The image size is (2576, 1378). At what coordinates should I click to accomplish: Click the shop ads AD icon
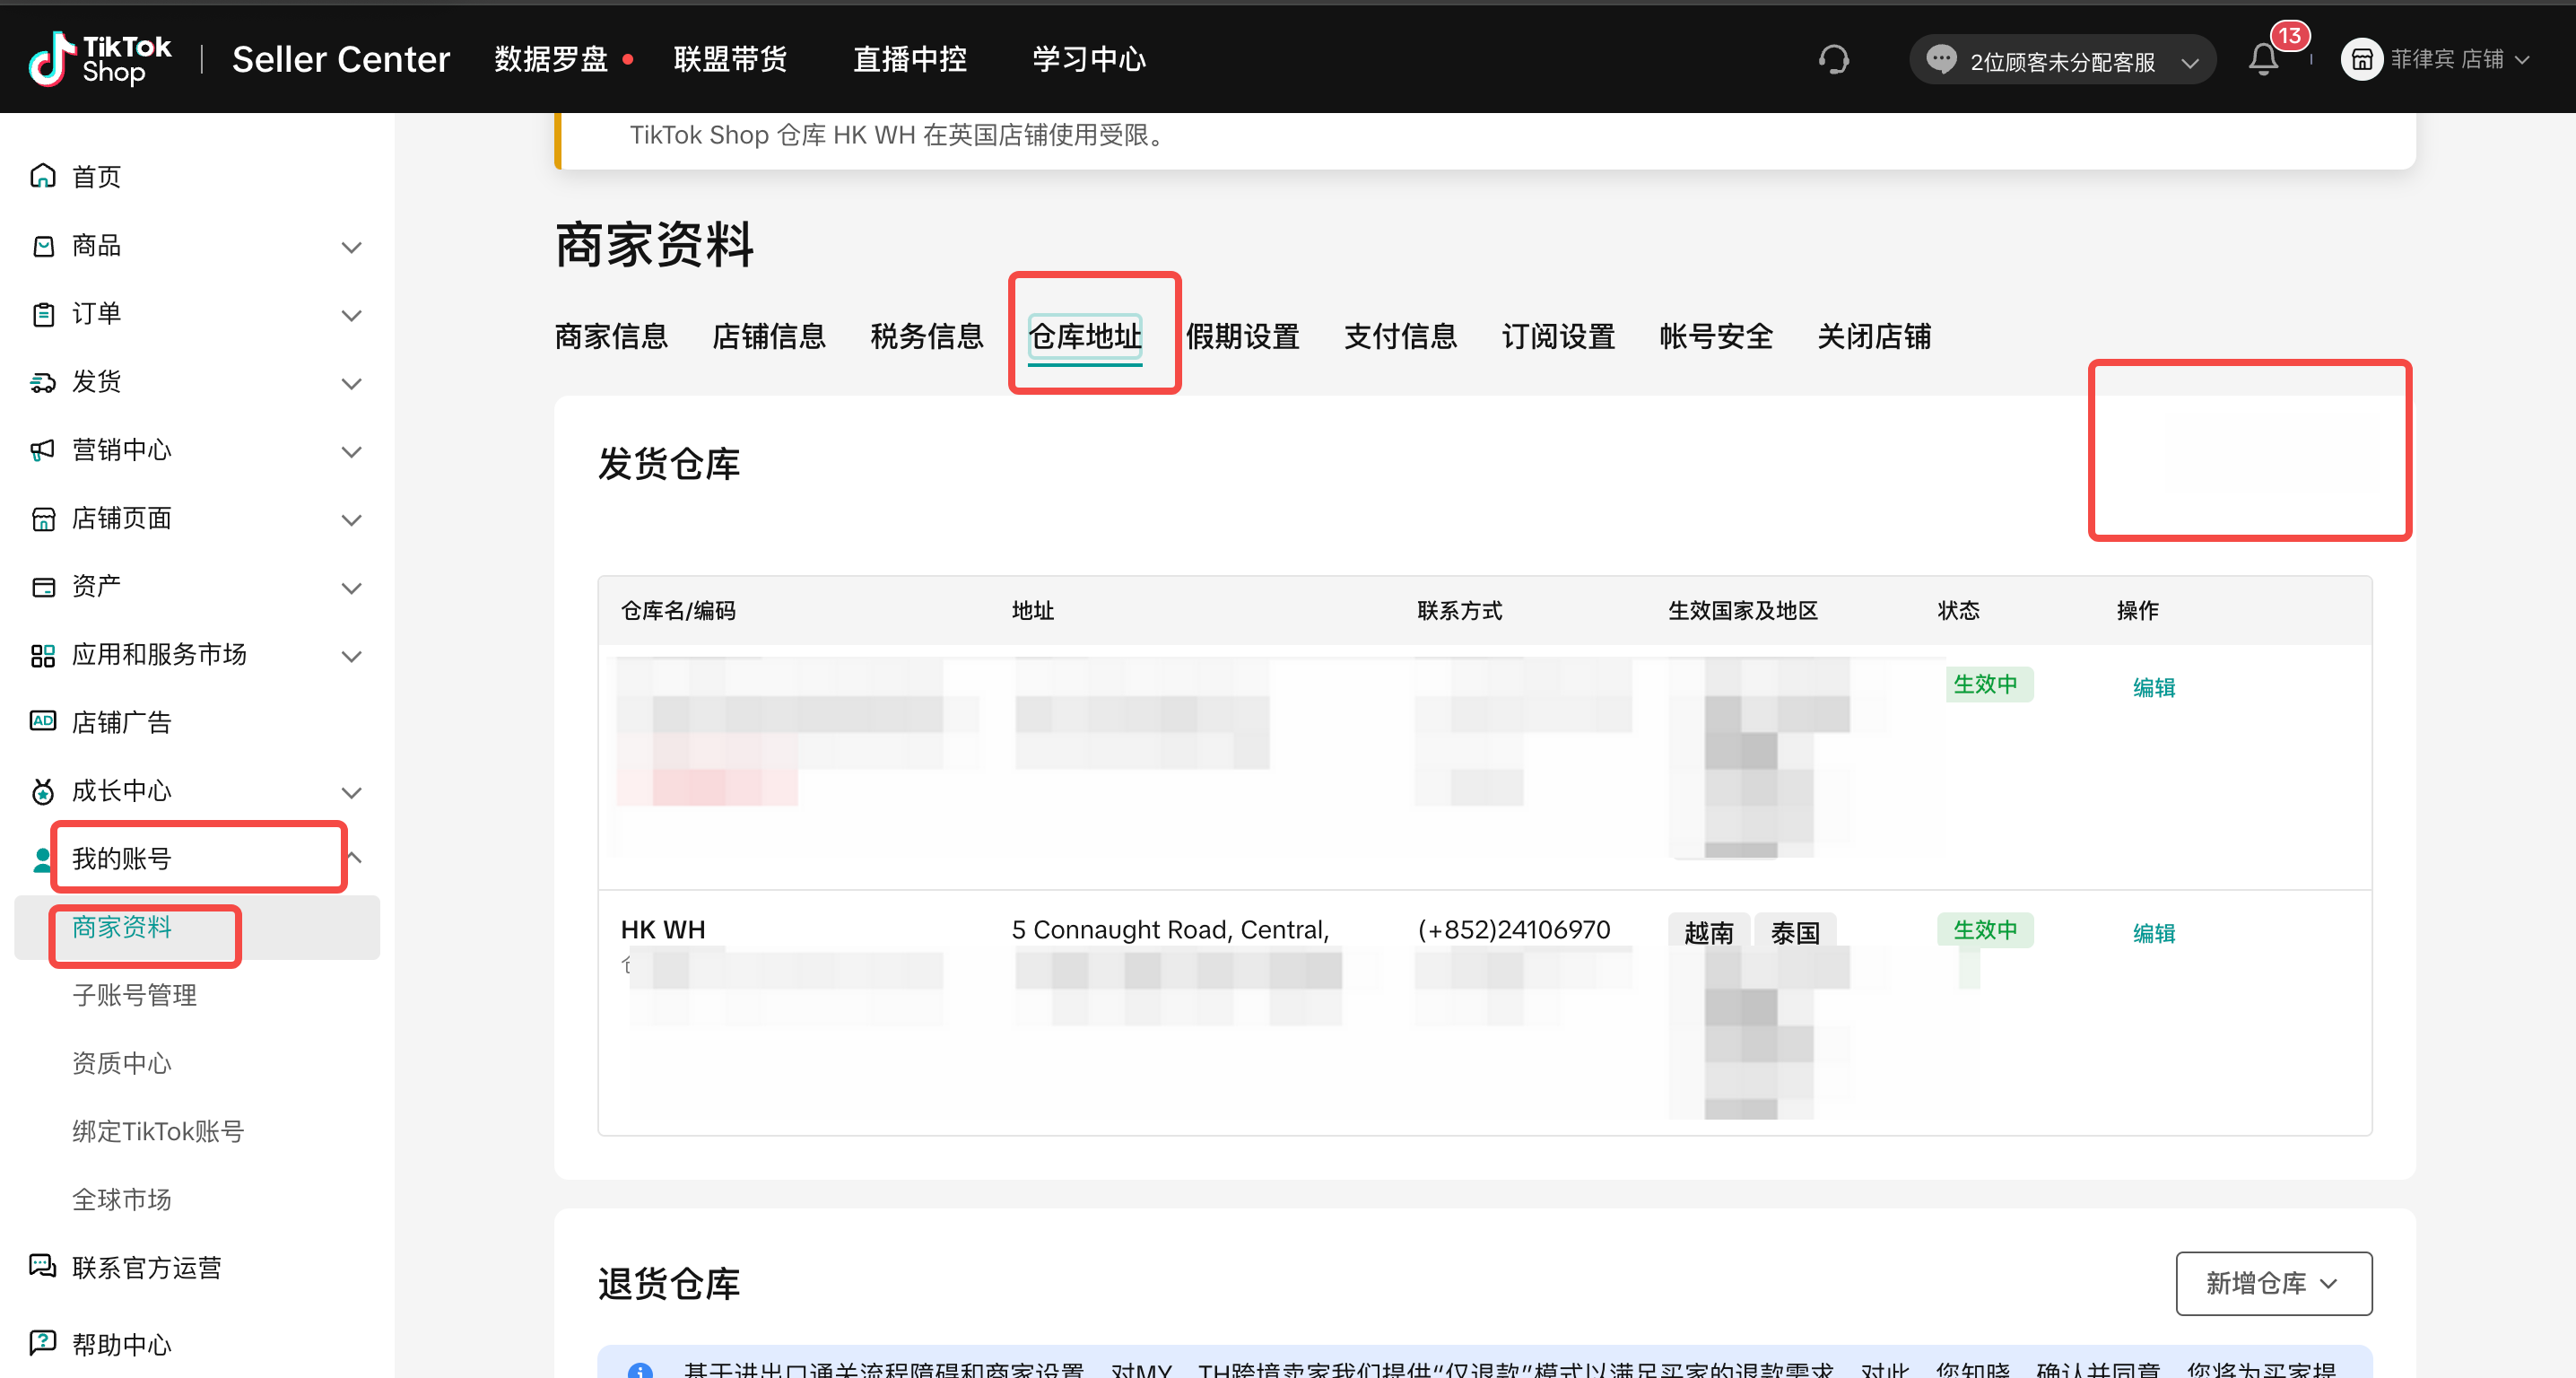pos(42,721)
